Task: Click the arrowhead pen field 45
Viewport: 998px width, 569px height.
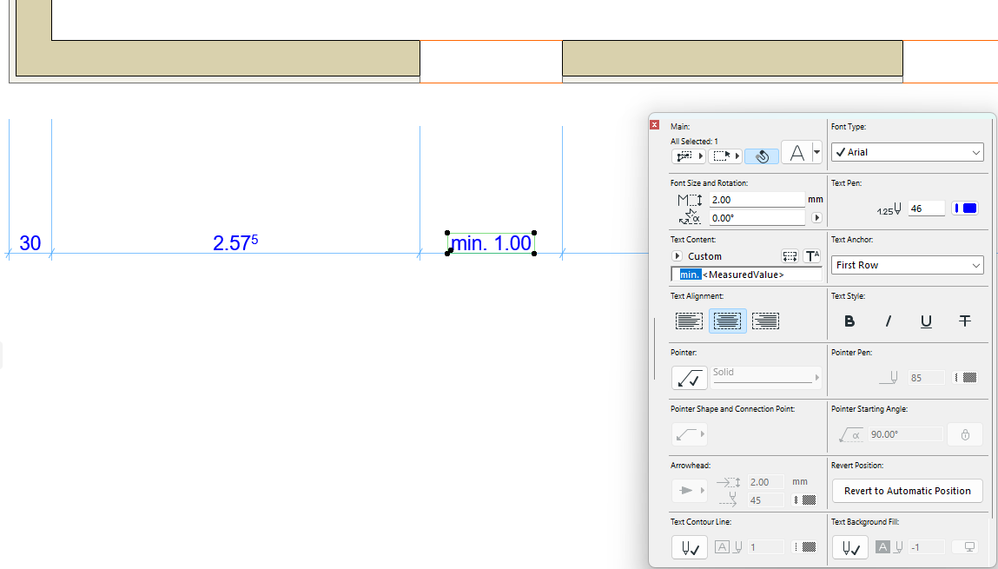Action: 766,500
